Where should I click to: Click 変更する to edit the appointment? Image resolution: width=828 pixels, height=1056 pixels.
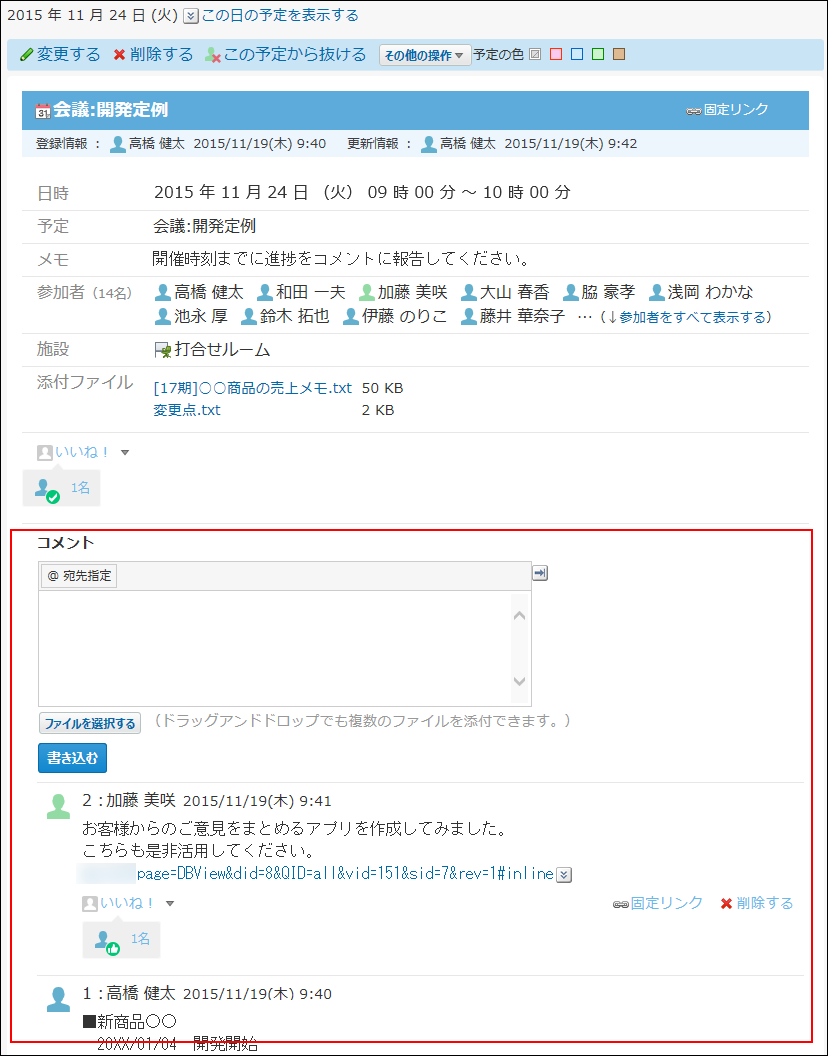[x=61, y=55]
